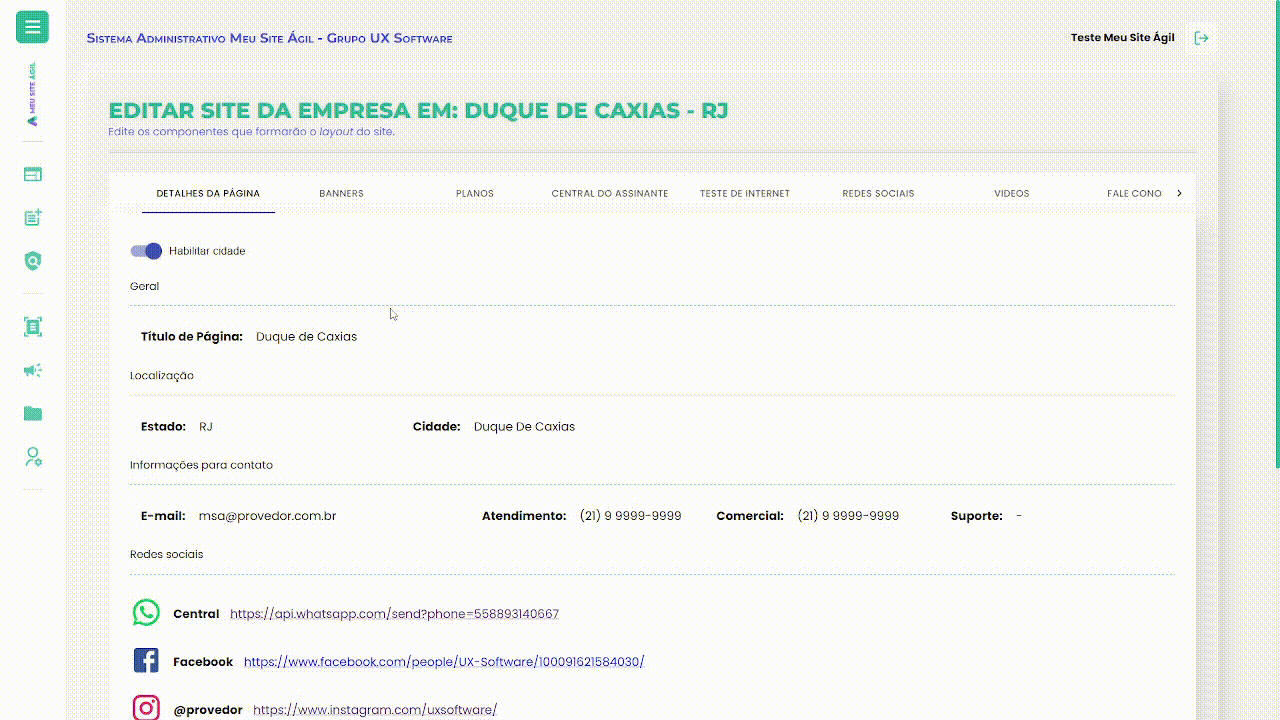
Task: Click the user settings sidebar icon
Action: pos(33,457)
